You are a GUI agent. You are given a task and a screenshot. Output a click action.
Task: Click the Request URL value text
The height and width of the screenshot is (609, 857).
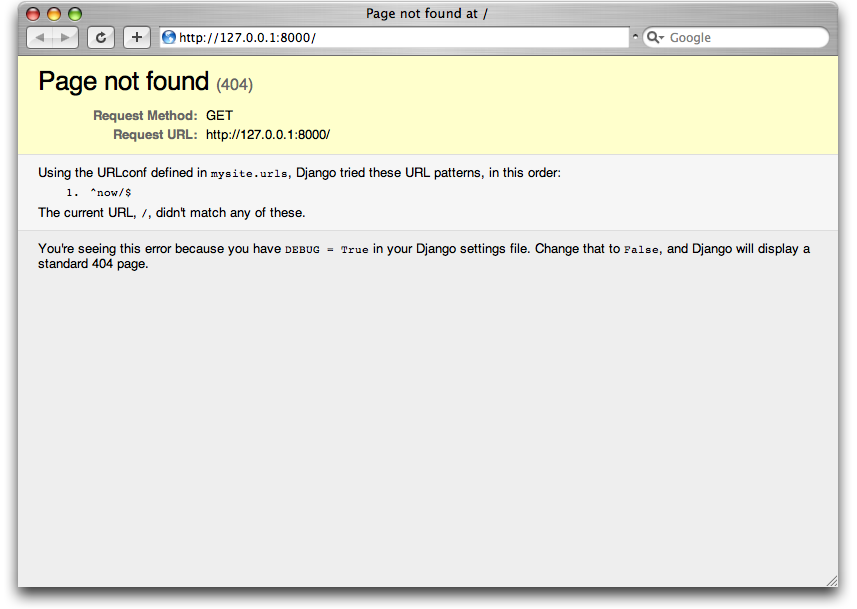(268, 135)
